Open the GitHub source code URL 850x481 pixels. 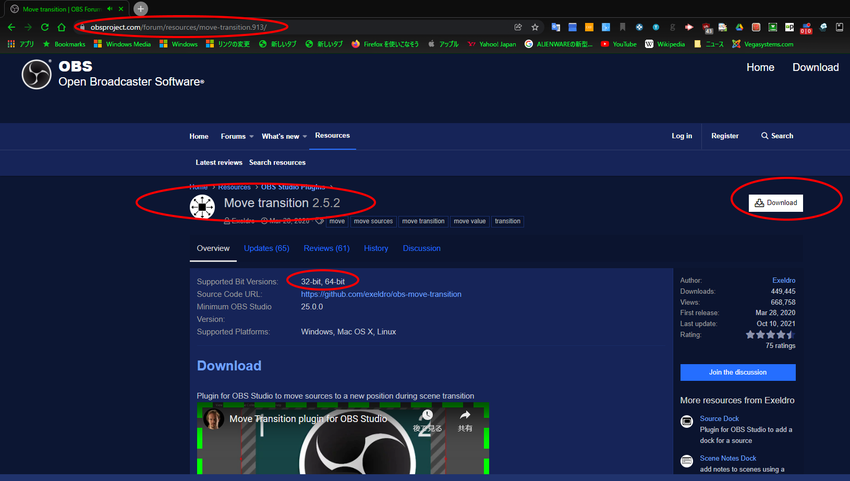tap(381, 294)
